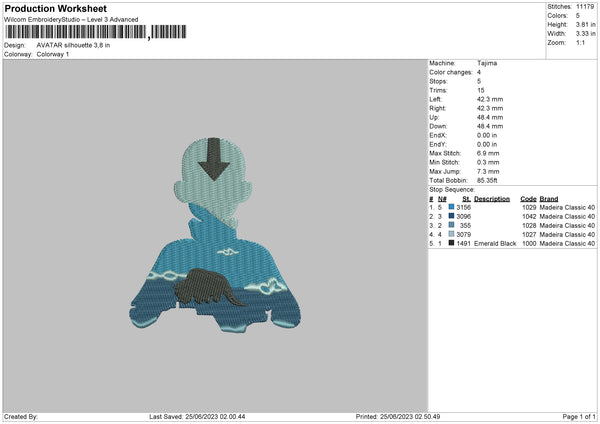Screen dimensions: 600x424
Task: Click the Zoom value 1:1
Action: pos(580,42)
